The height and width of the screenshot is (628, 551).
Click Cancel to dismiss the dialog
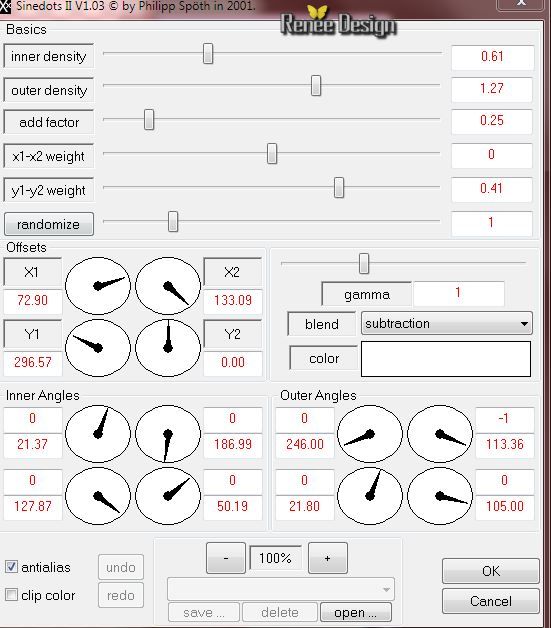tap(491, 601)
